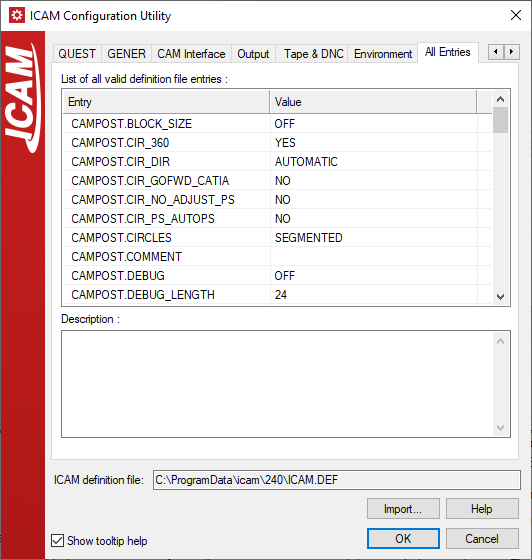Open the CAM Interface tab
The height and width of the screenshot is (560, 532).
pyautogui.click(x=191, y=54)
